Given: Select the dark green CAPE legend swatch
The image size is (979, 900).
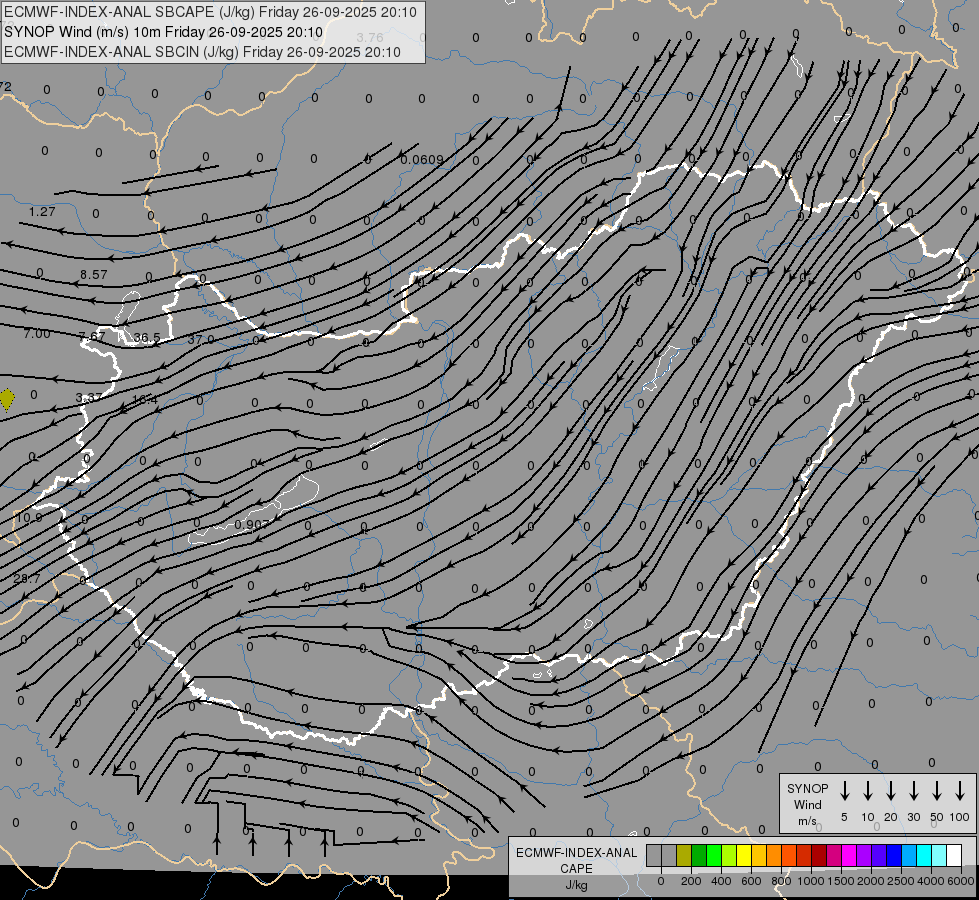Looking at the screenshot, I should [699, 856].
